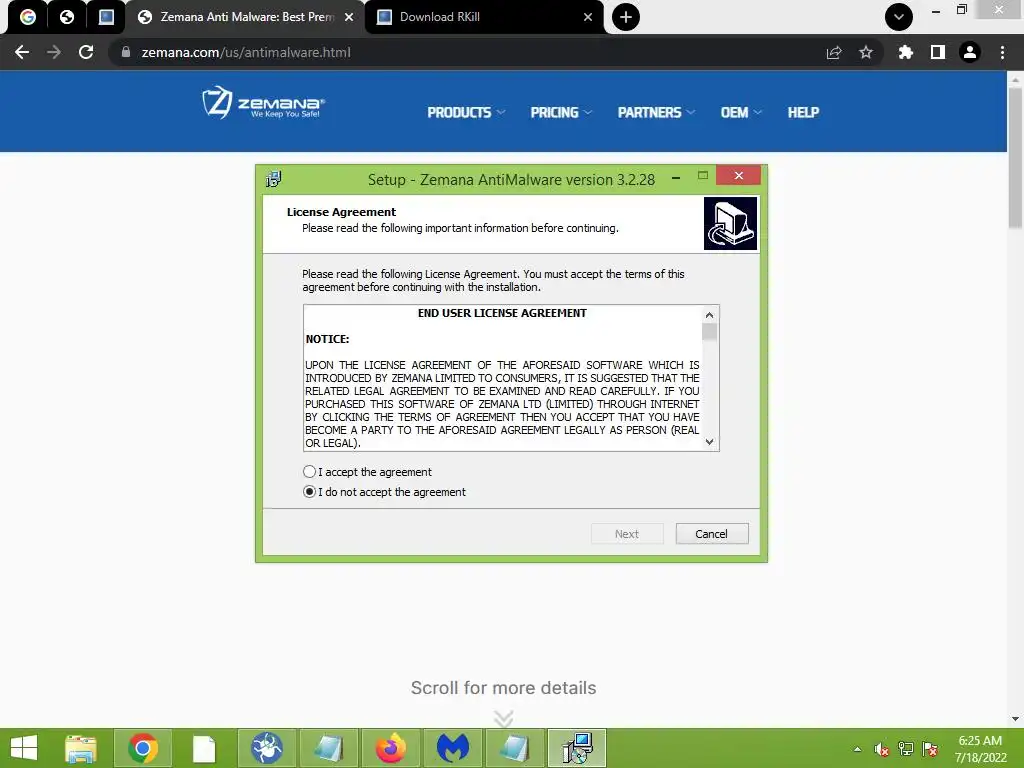Click the page vertical scrollbar thumb

1015,157
